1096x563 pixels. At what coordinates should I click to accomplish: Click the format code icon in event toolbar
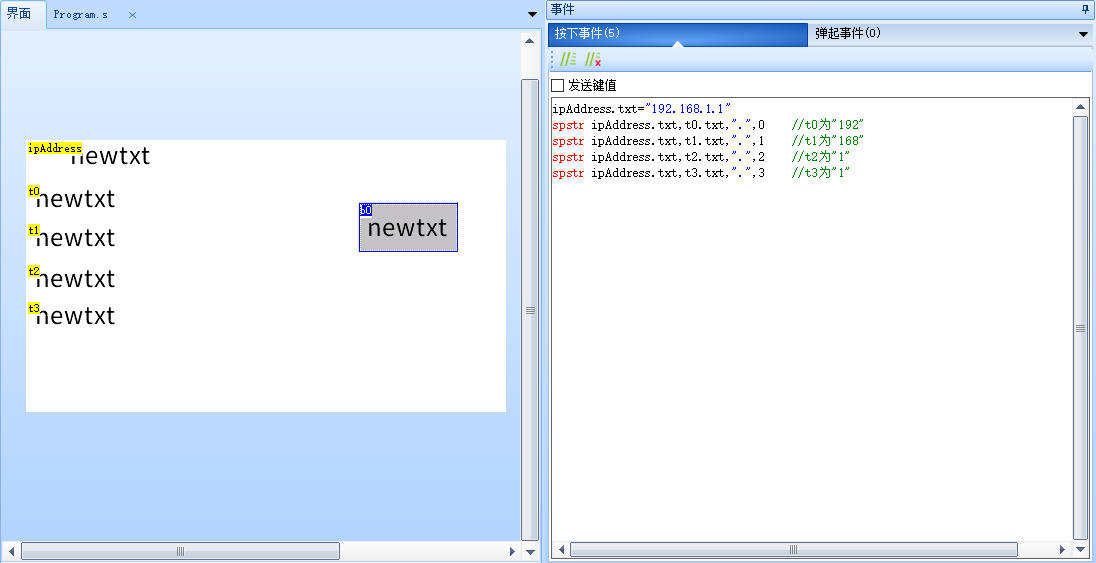[568, 60]
